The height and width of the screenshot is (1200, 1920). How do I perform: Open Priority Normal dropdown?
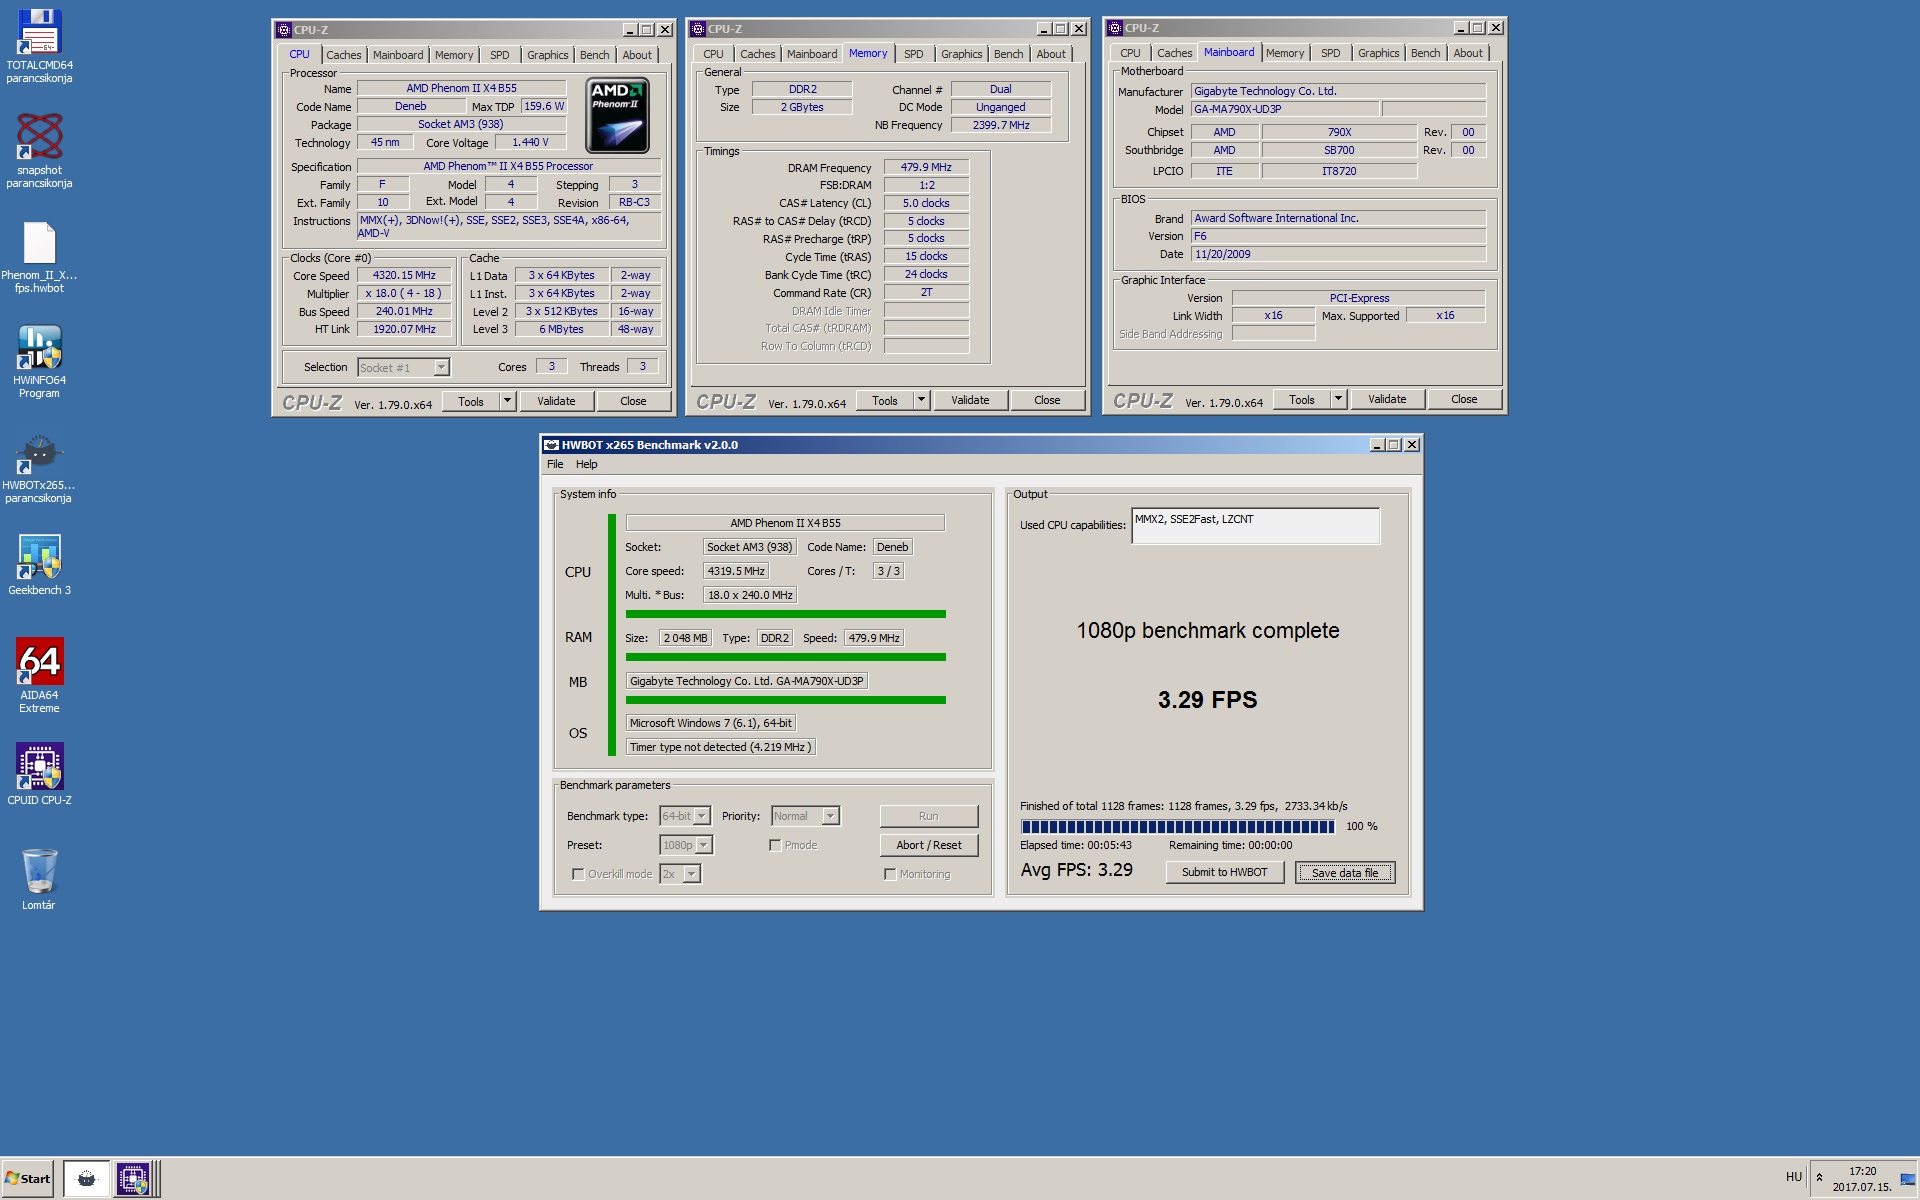point(830,816)
